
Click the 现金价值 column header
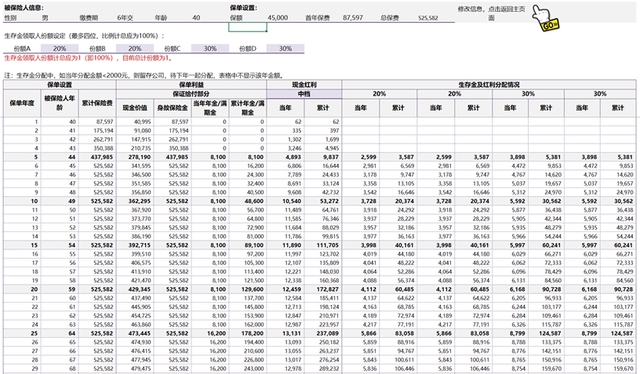[x=135, y=108]
